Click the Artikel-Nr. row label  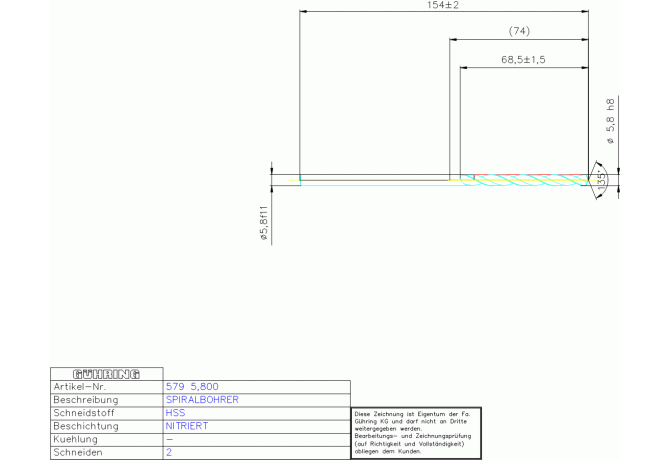click(x=79, y=386)
